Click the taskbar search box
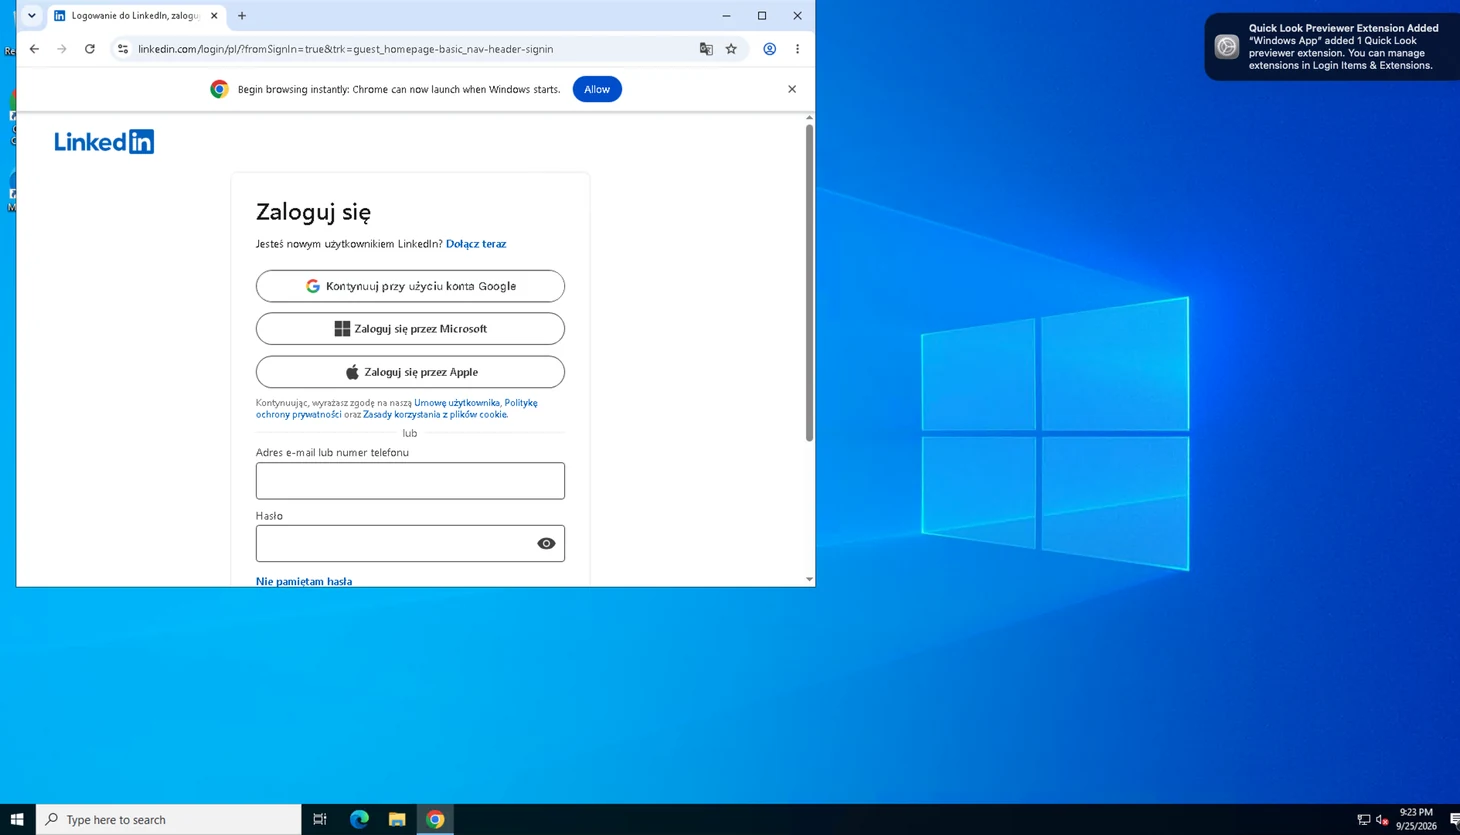The width and height of the screenshot is (1460, 835). coord(169,820)
